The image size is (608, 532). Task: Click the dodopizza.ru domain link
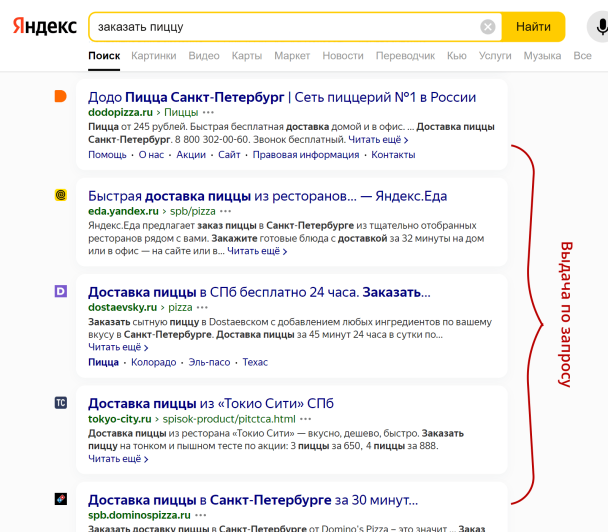[x=120, y=112]
